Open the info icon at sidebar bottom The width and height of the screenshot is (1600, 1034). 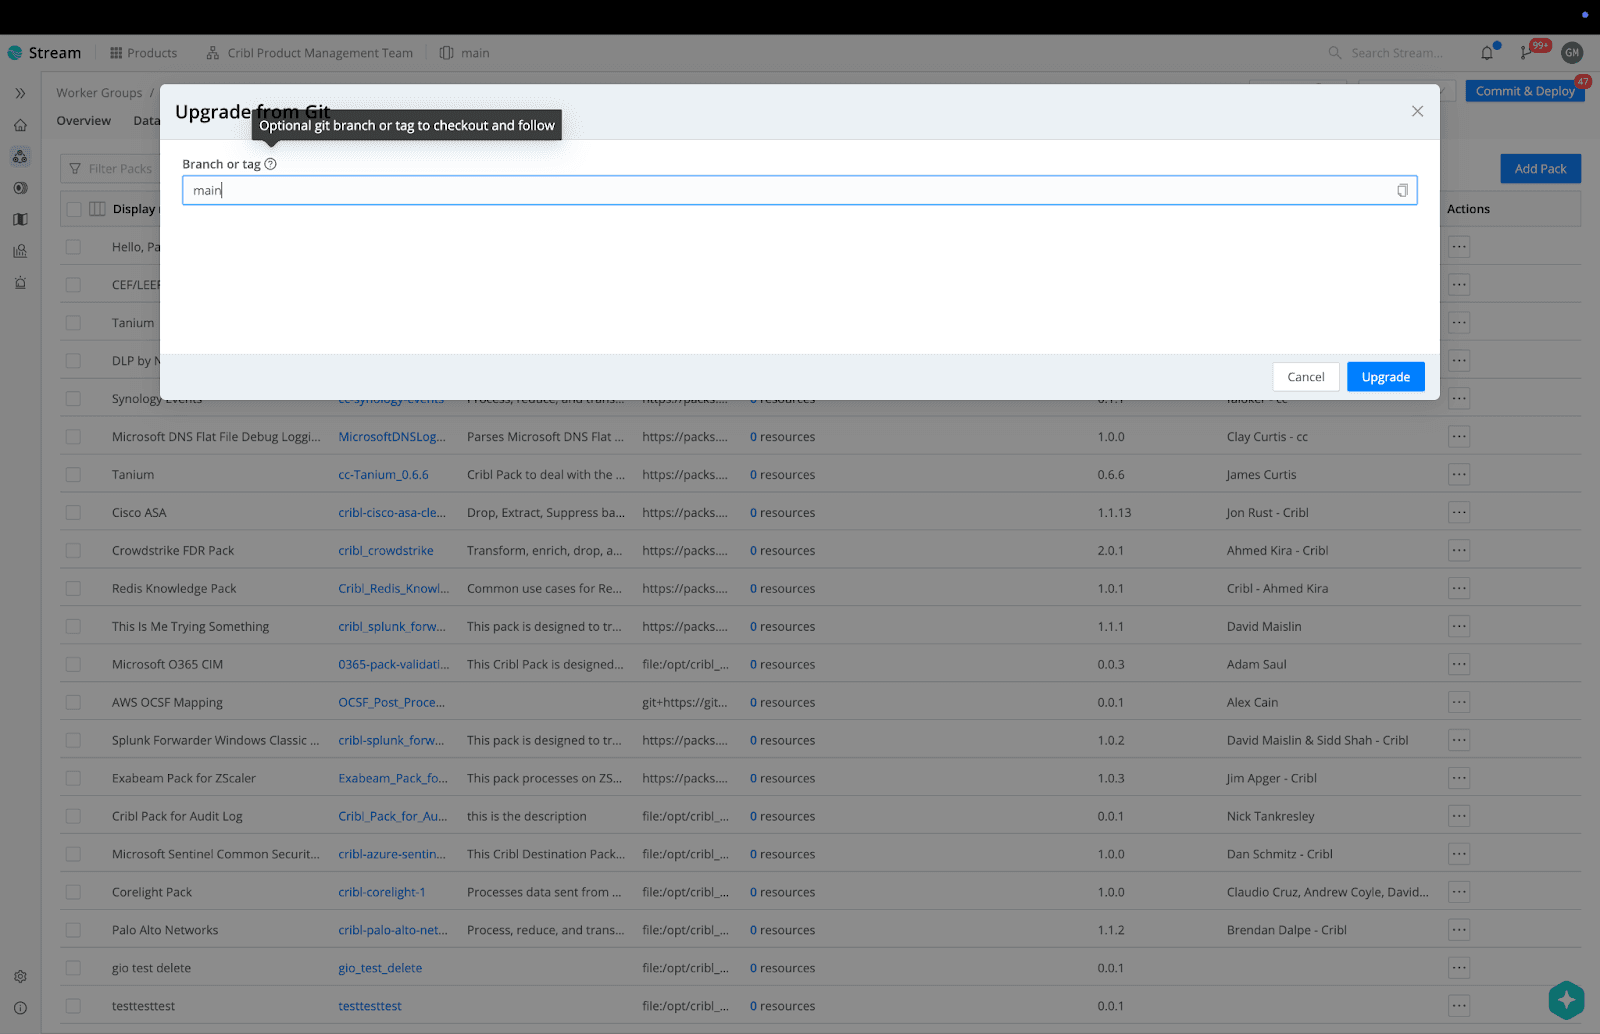point(20,1008)
